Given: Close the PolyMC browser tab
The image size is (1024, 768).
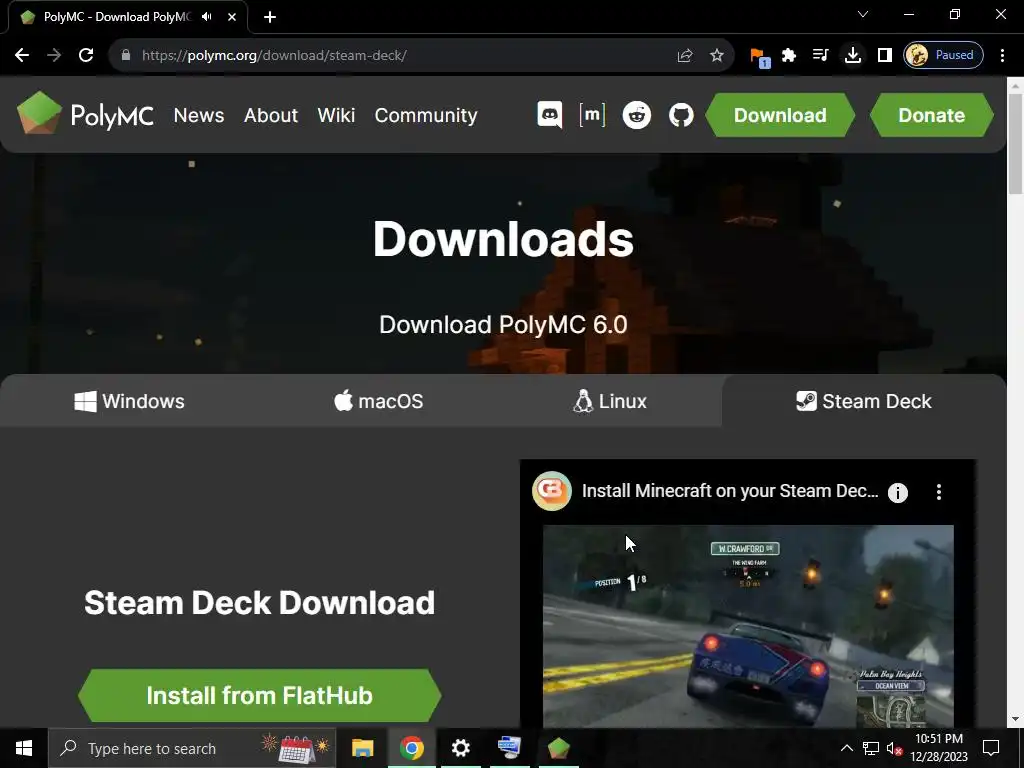Looking at the screenshot, I should click(232, 17).
